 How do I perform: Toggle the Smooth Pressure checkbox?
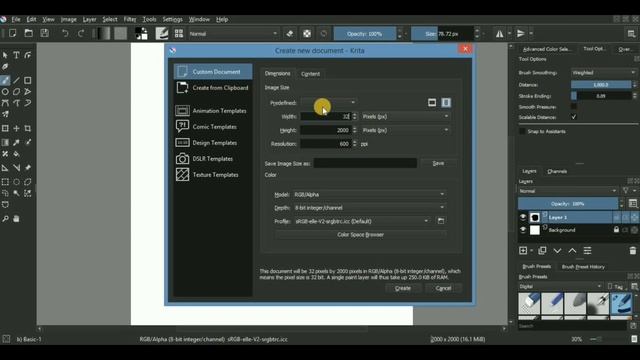(573, 107)
